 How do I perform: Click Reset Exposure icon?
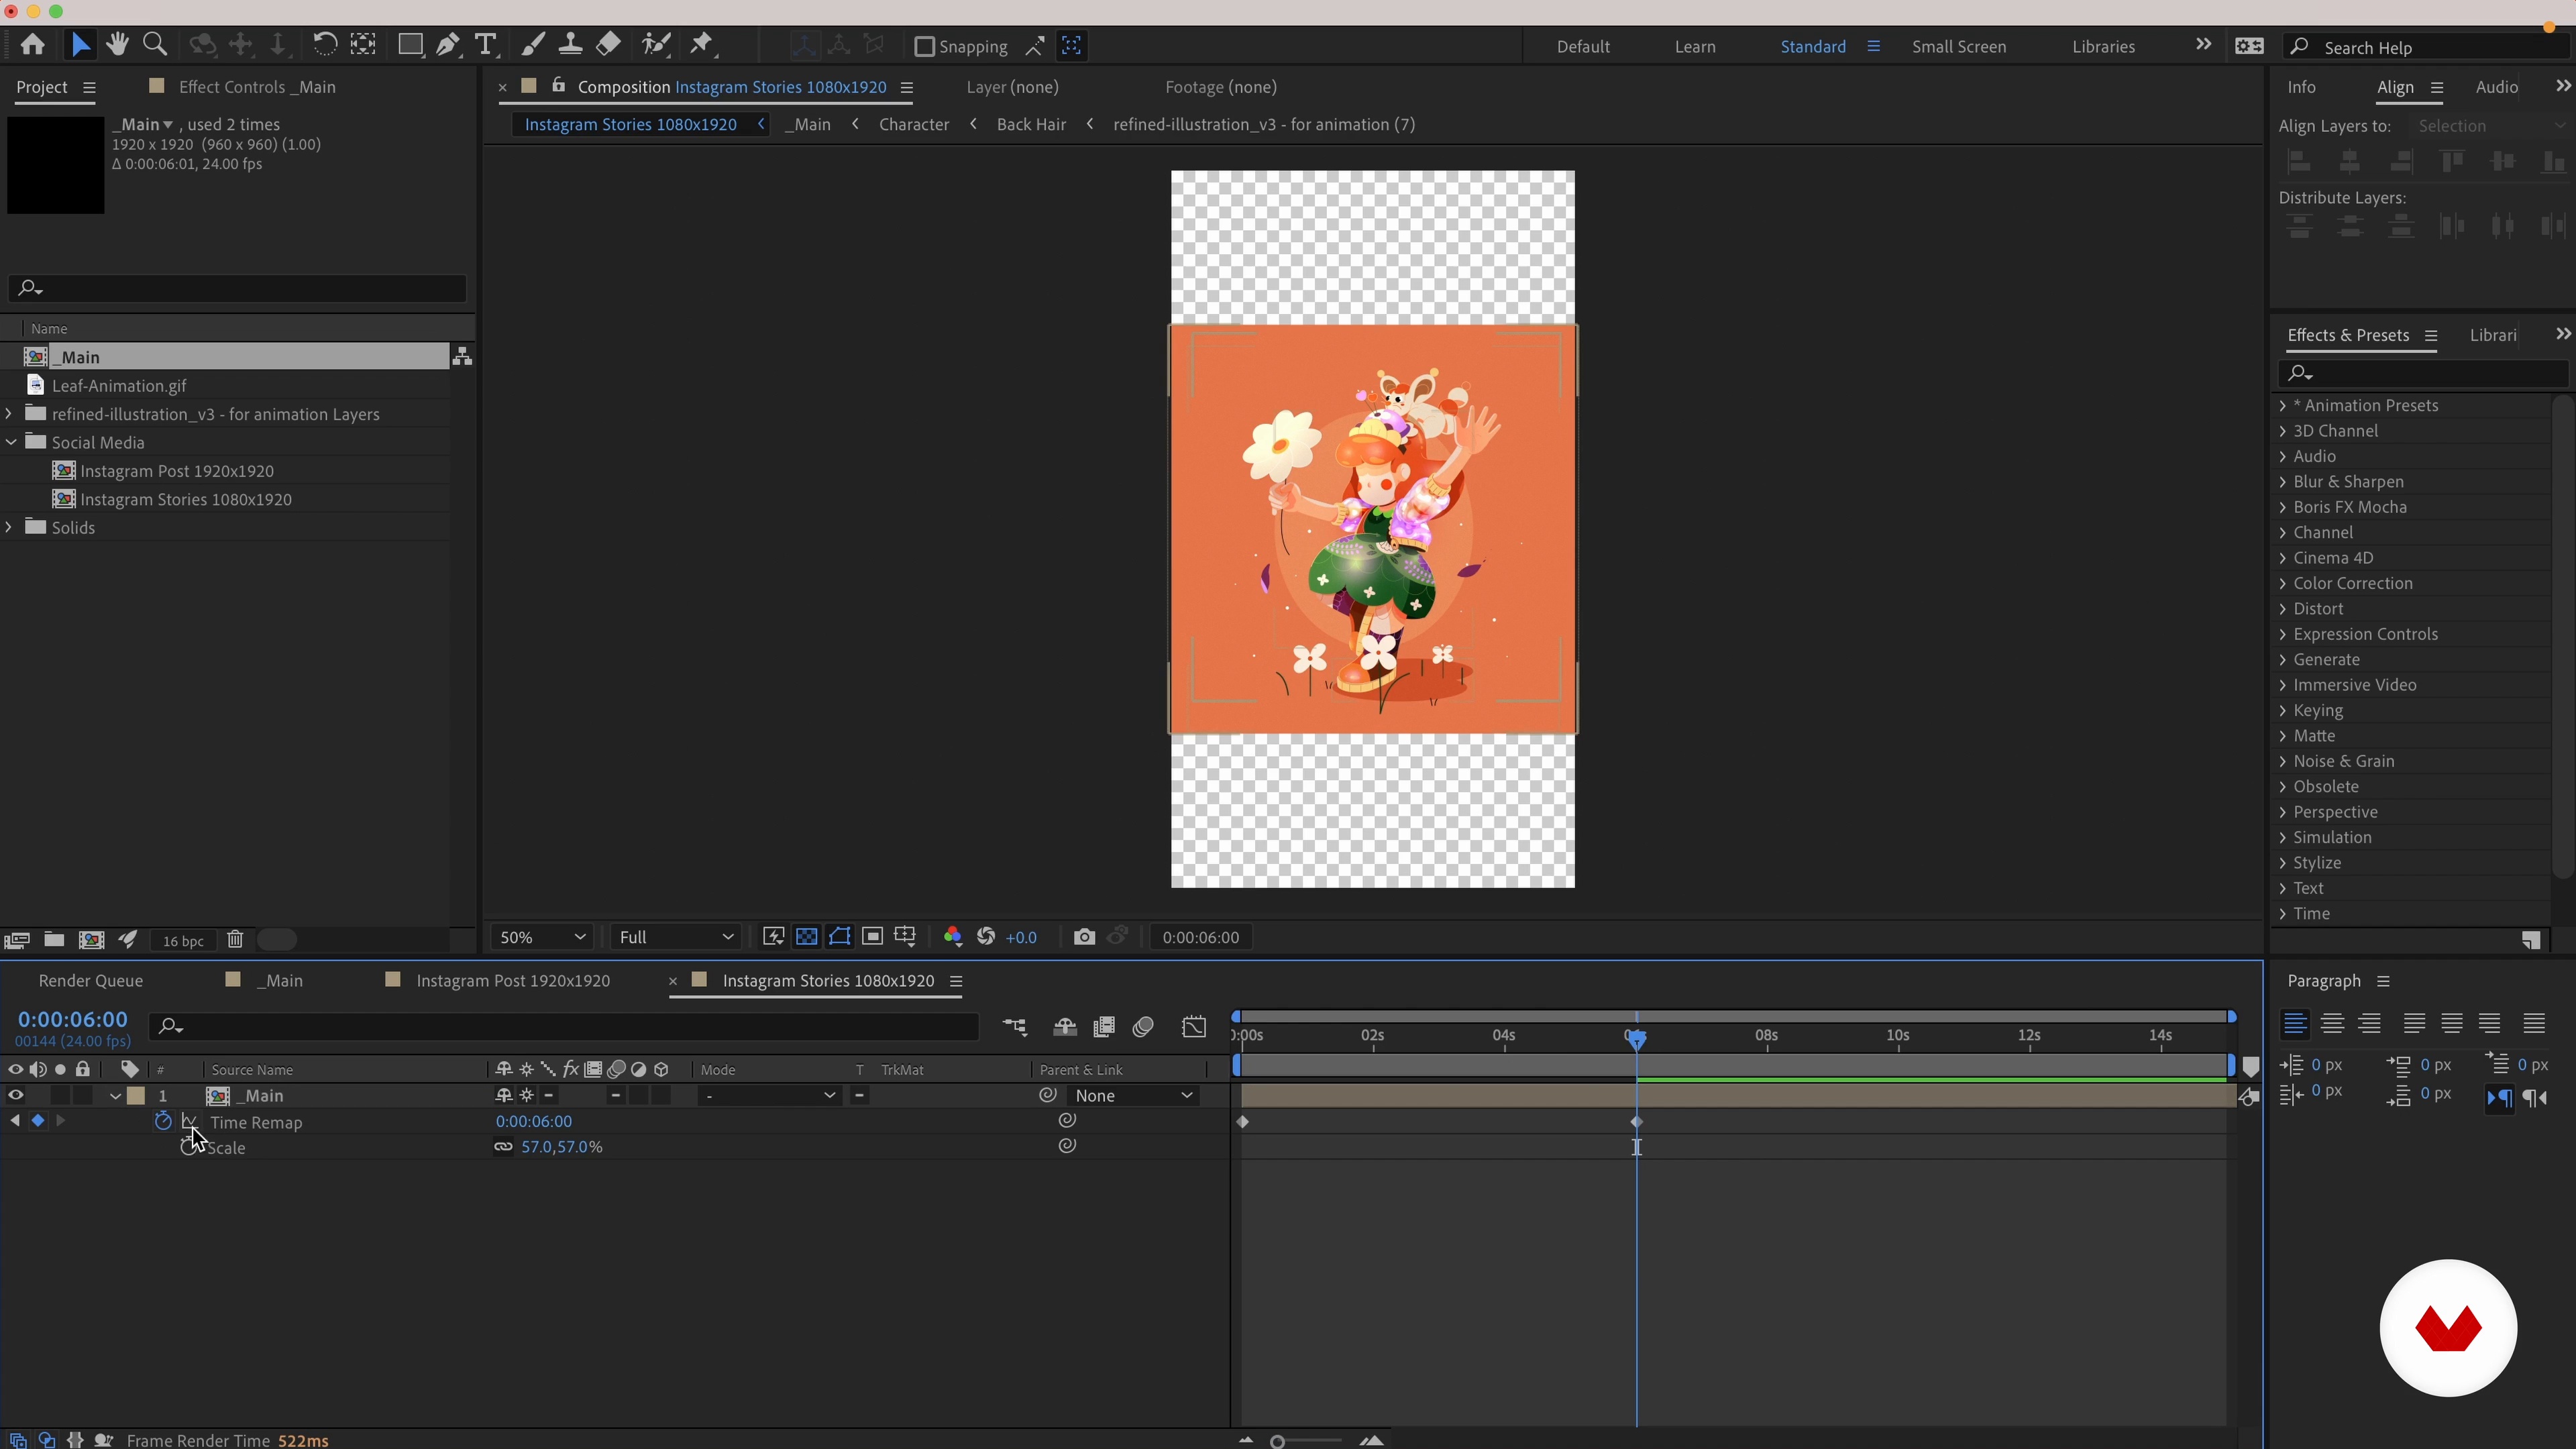point(986,937)
